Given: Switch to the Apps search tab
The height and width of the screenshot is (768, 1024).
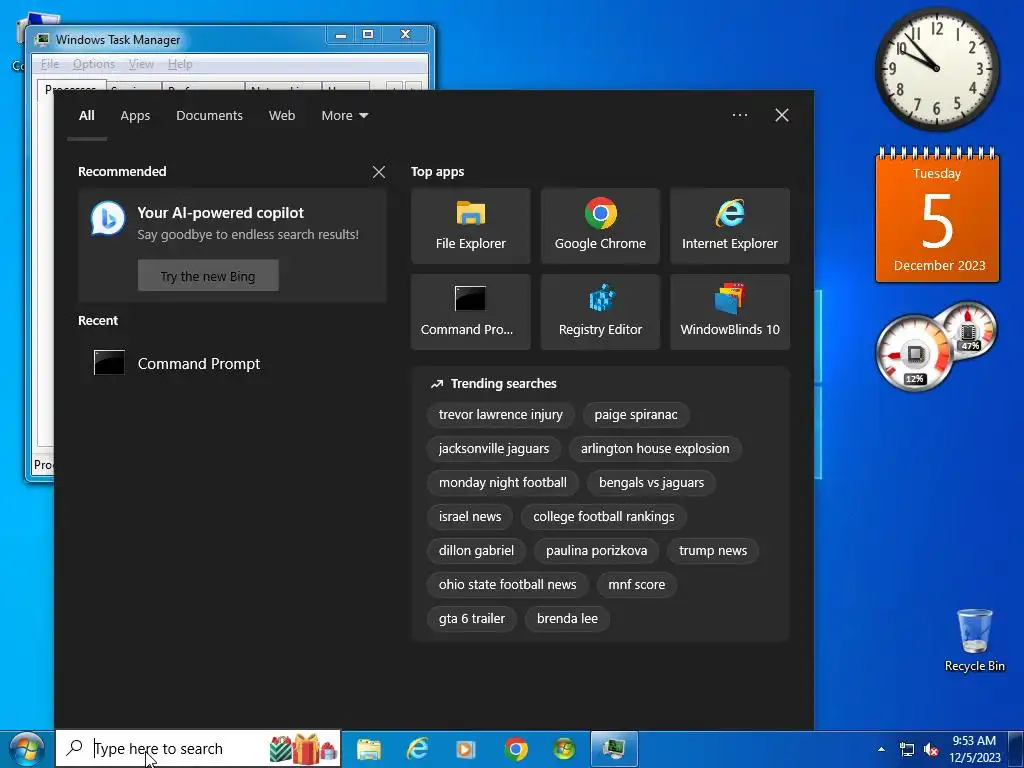Looking at the screenshot, I should point(135,116).
